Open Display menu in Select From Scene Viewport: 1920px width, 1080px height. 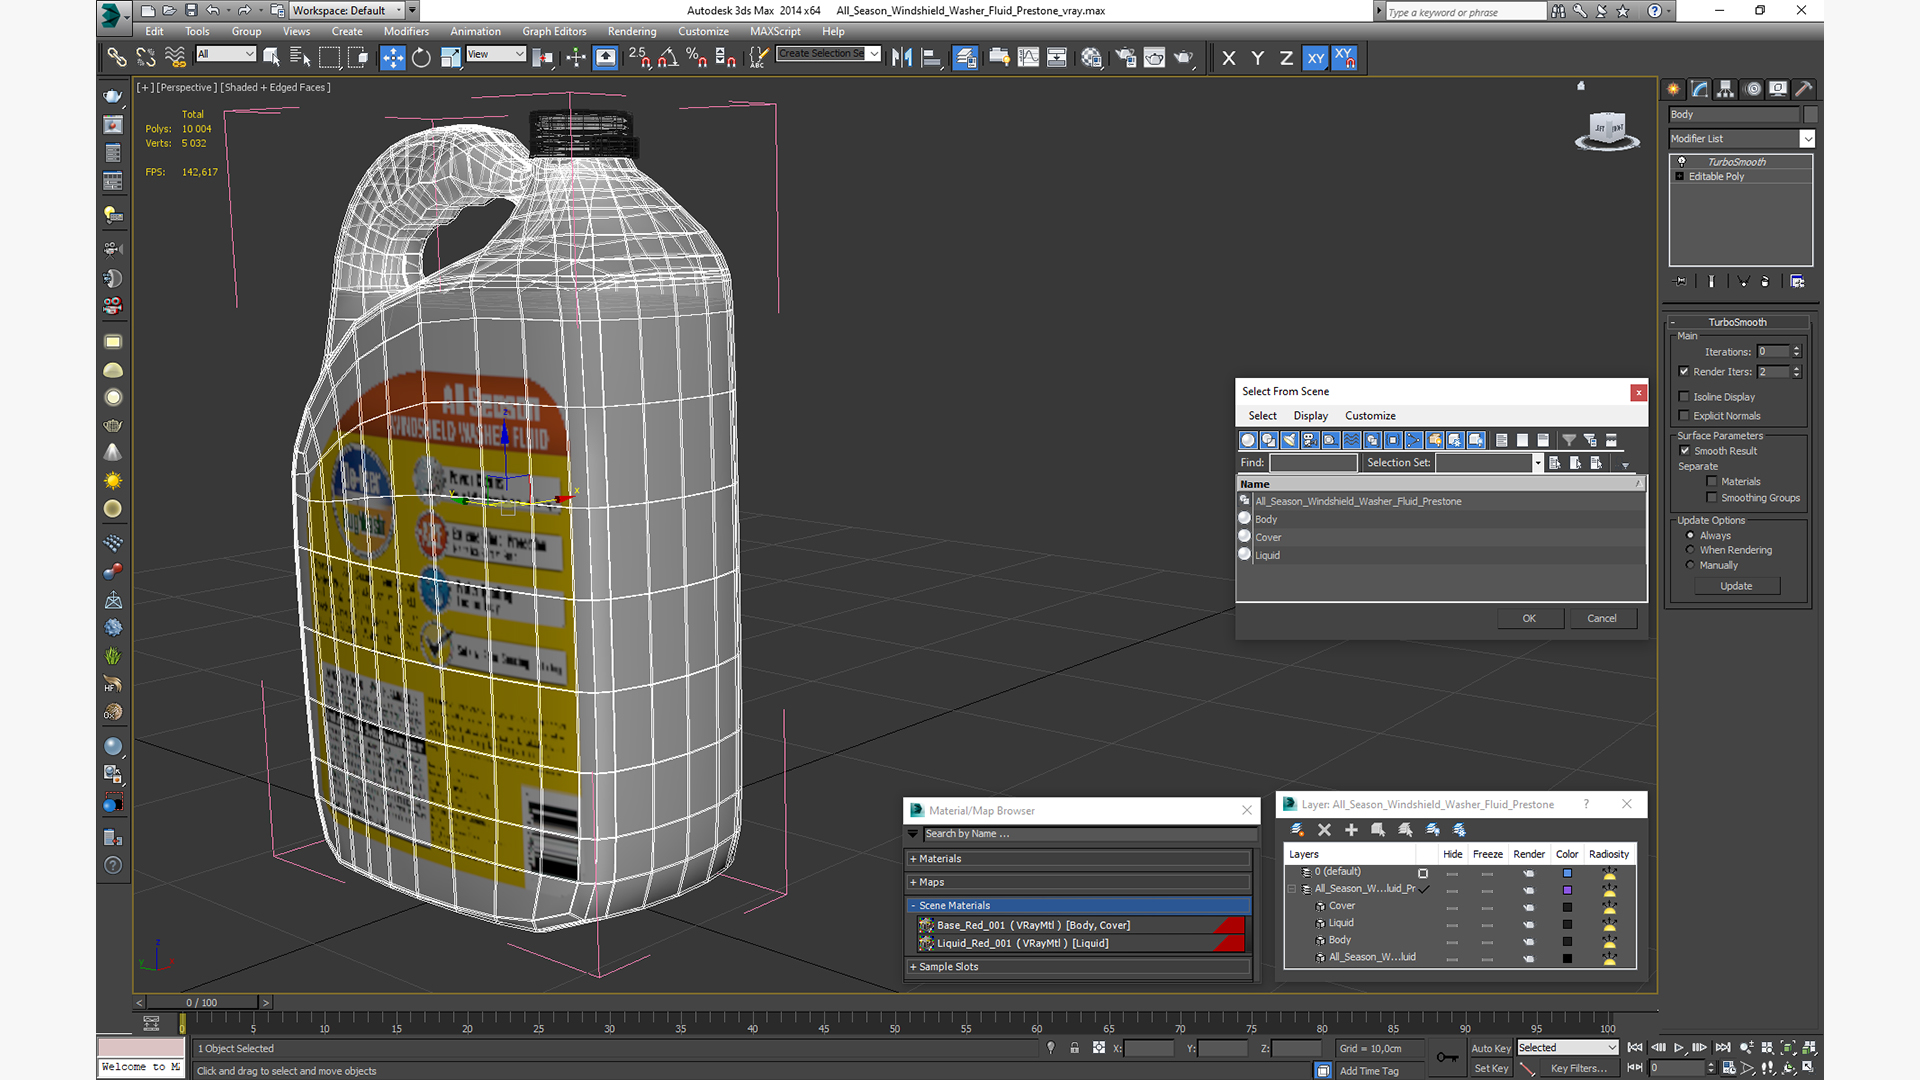[1310, 416]
